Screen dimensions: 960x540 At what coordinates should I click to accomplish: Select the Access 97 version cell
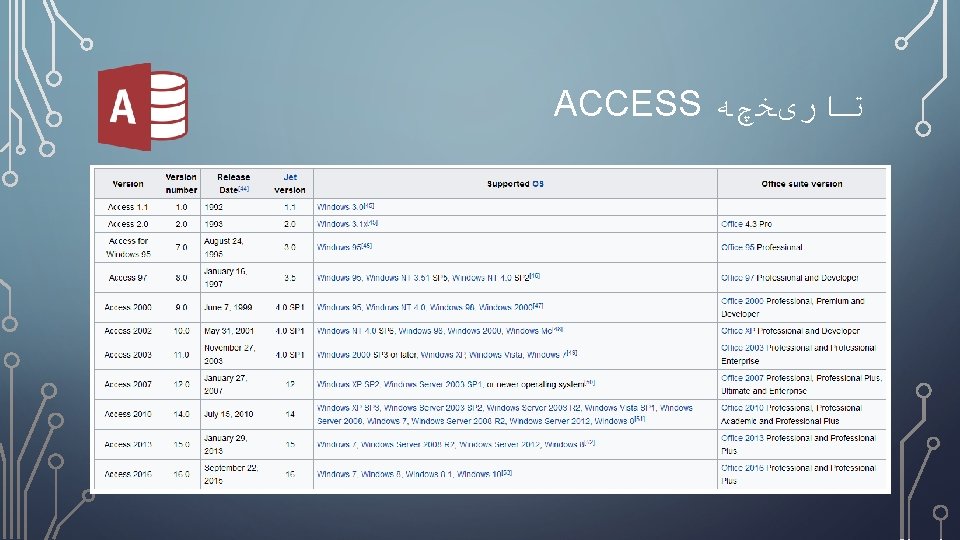tap(128, 277)
